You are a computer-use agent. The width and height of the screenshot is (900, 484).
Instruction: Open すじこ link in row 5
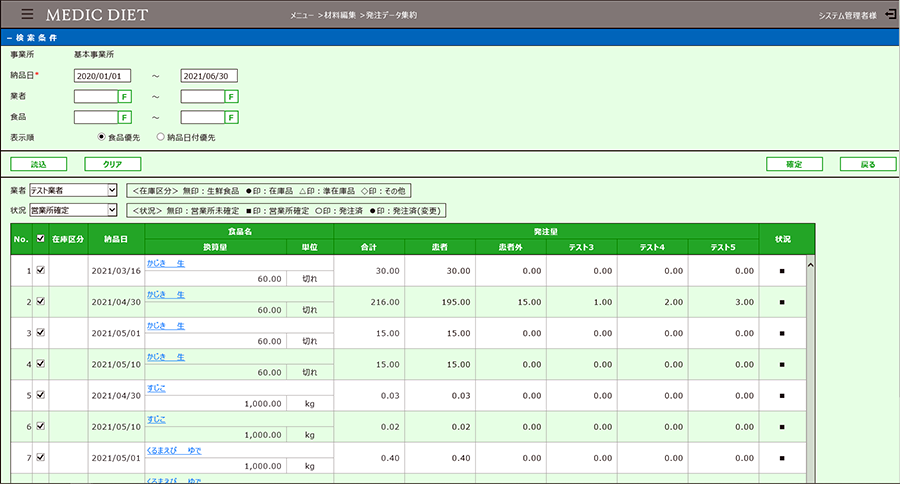156,388
